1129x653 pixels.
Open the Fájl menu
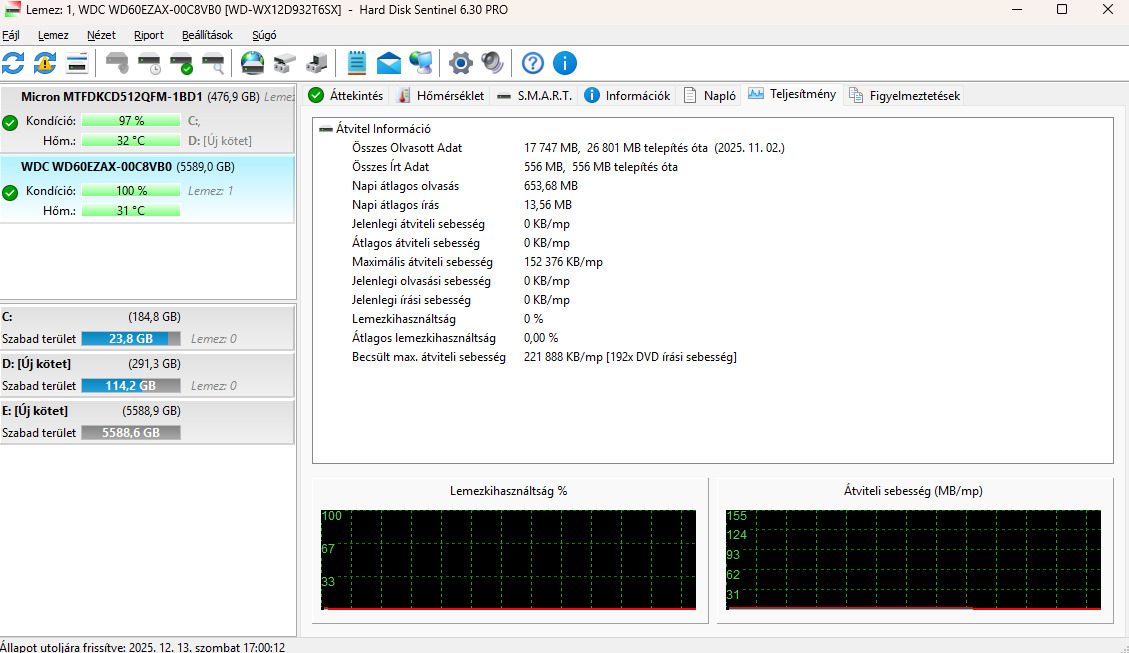point(11,35)
